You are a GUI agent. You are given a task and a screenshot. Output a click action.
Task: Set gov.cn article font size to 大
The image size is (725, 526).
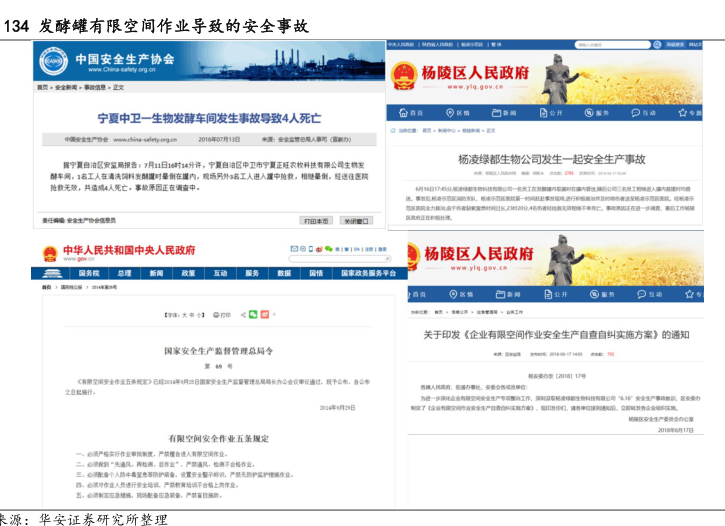pos(184,315)
